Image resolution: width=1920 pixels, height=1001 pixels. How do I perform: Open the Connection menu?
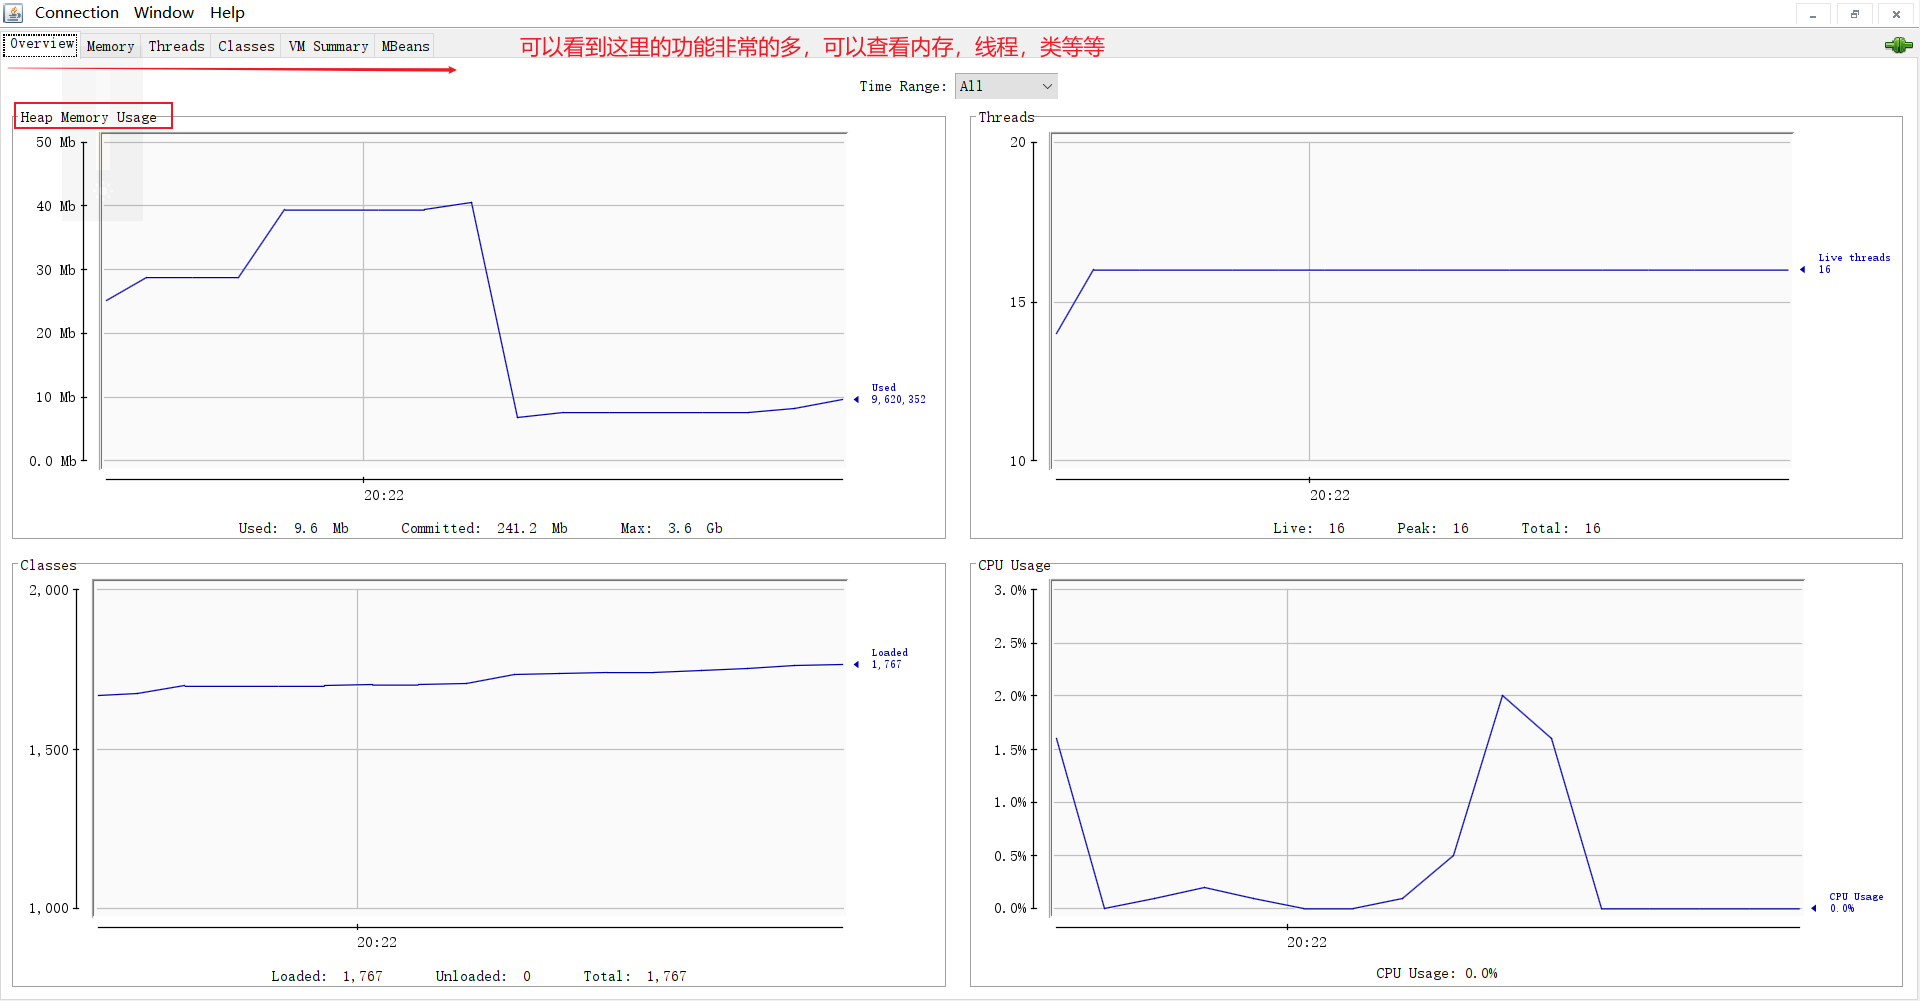77,13
